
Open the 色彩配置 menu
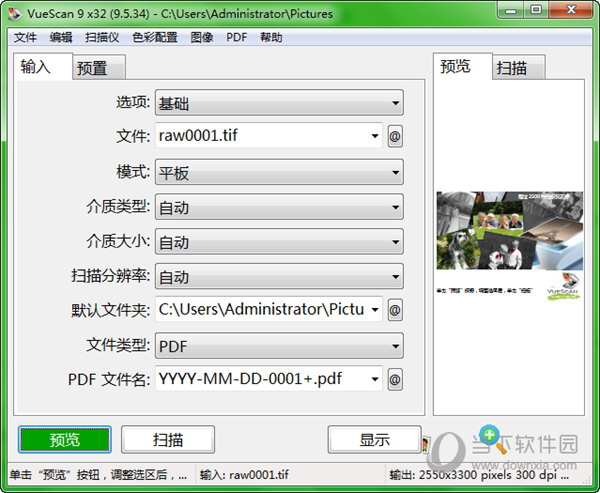click(155, 38)
